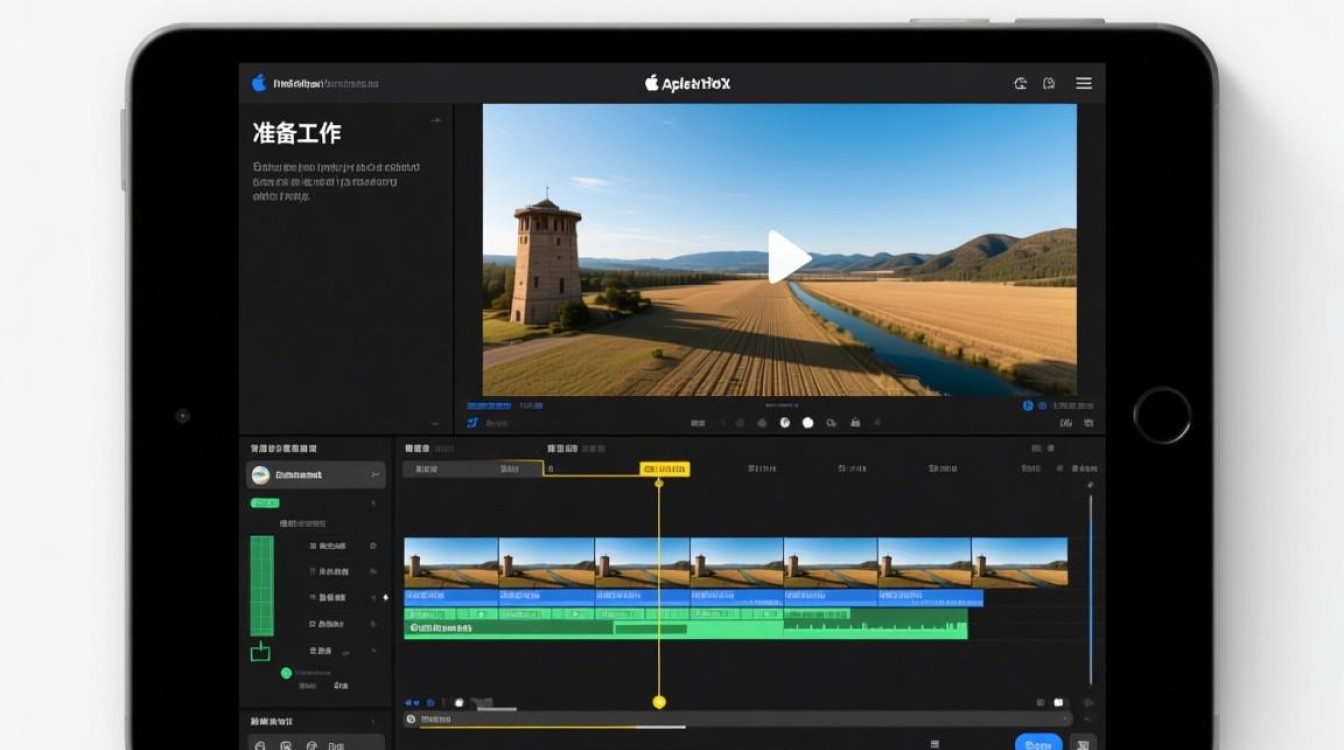Expand the chevron at bottom of left panel
Viewport: 1344px width, 750px height.
(x=435, y=424)
